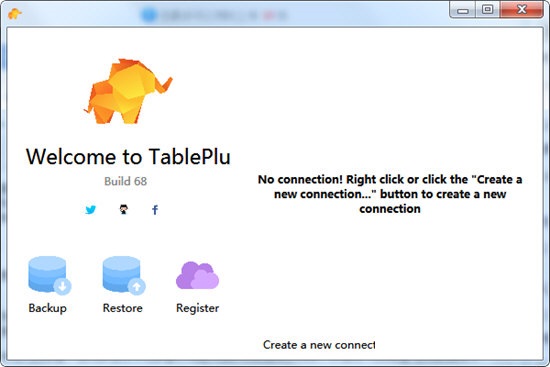
Task: Click the Build 68 version text
Action: pos(126,181)
